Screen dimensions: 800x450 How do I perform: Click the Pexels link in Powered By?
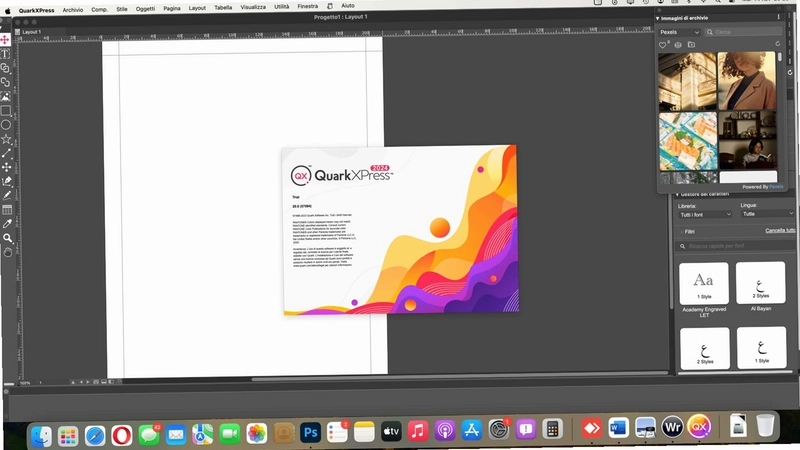point(776,187)
